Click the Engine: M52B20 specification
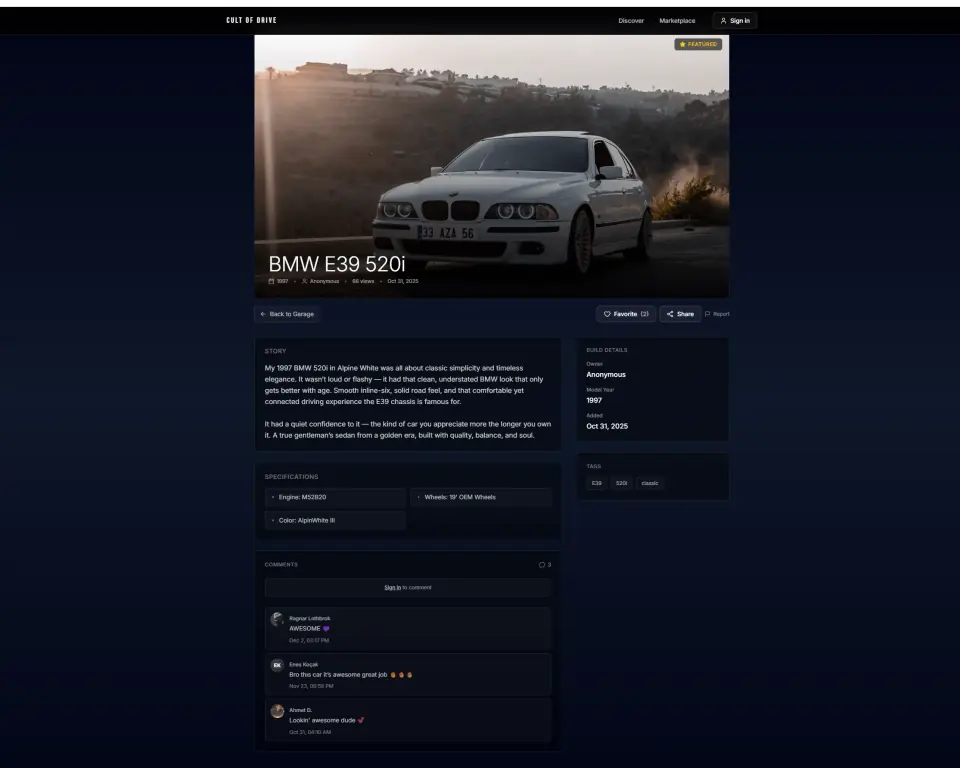This screenshot has height=768, width=960. click(336, 497)
